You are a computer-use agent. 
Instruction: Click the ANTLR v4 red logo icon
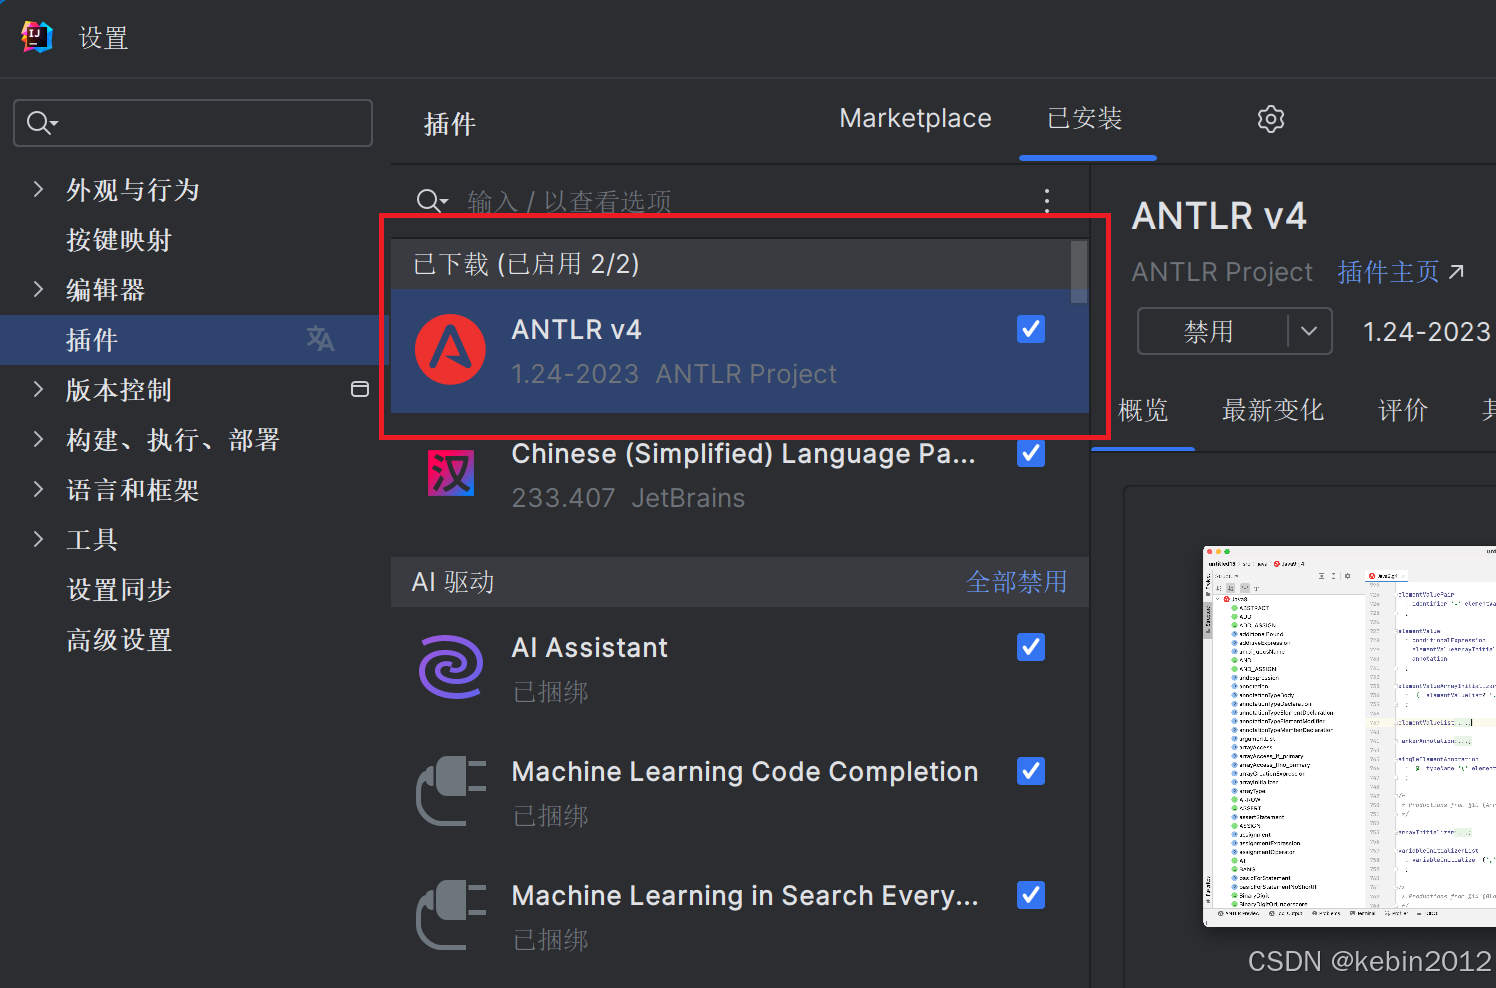coord(450,350)
